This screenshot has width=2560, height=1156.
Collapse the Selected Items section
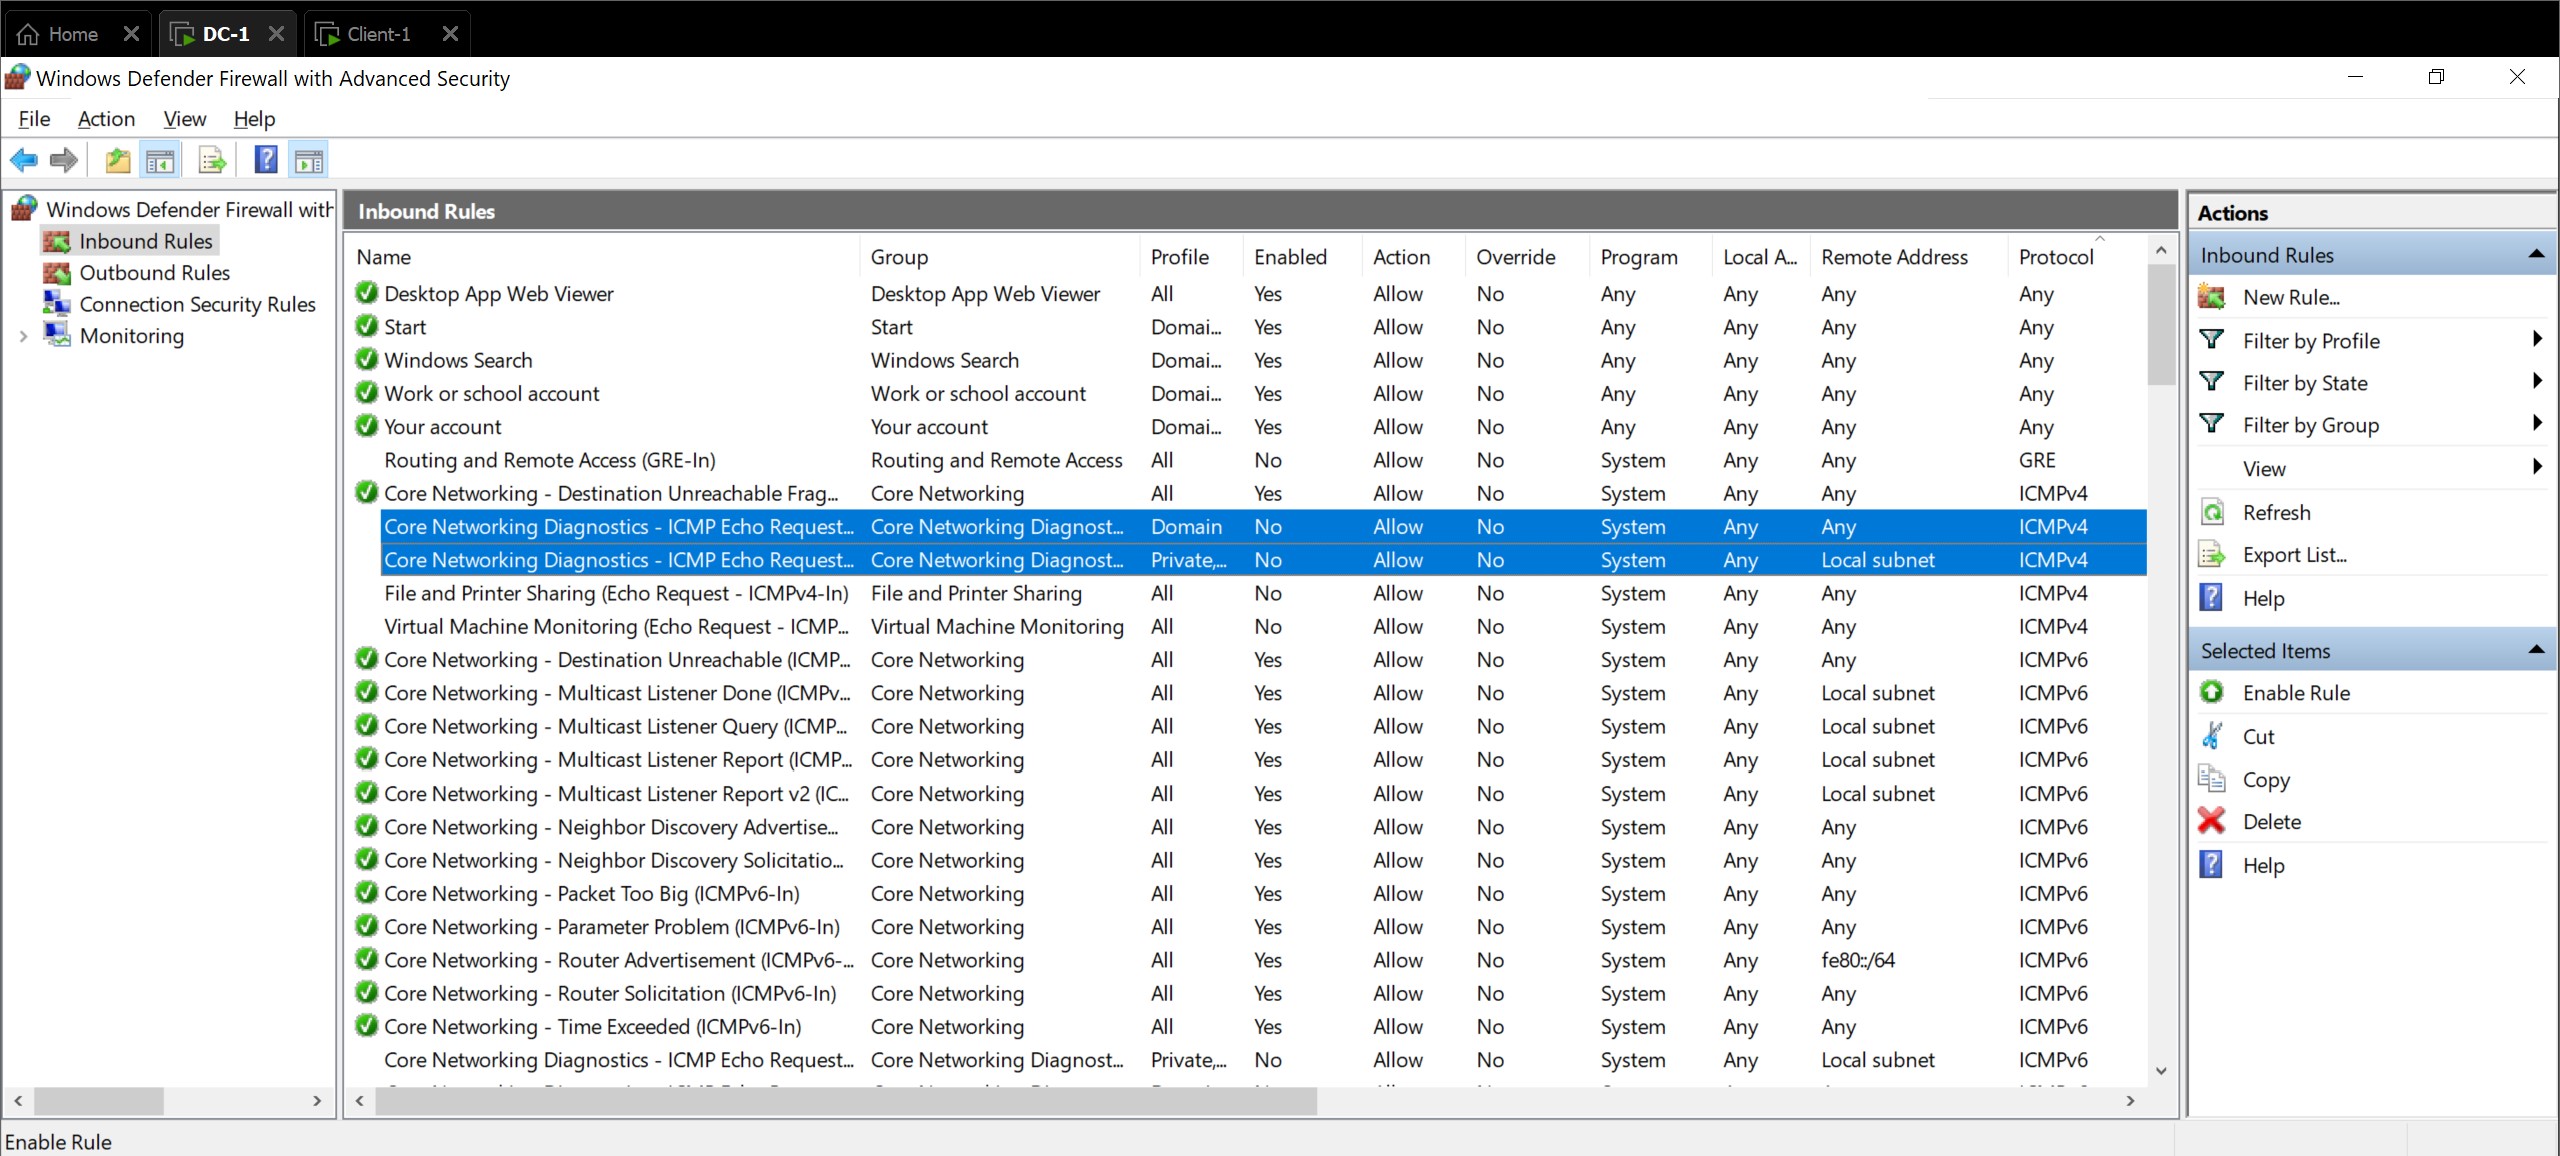click(x=2535, y=650)
